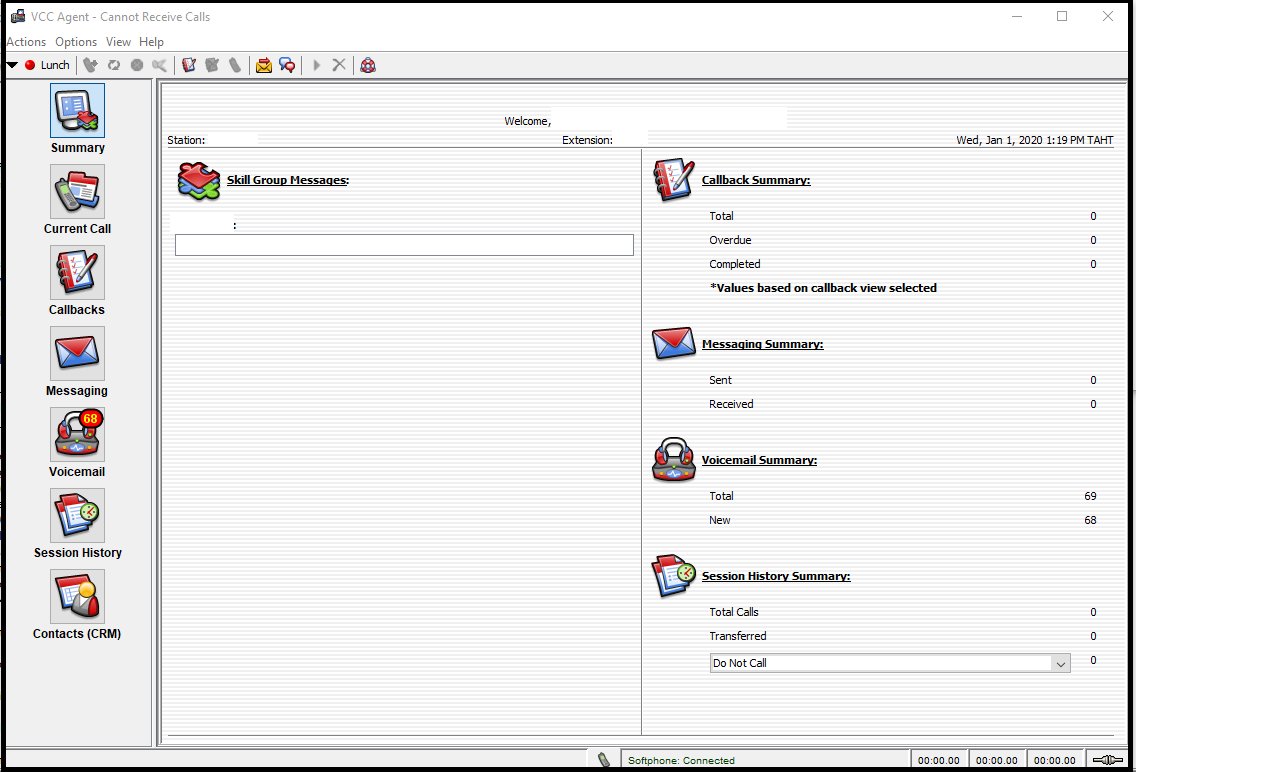
Task: Click the Softphone: Connected status text
Action: [681, 760]
